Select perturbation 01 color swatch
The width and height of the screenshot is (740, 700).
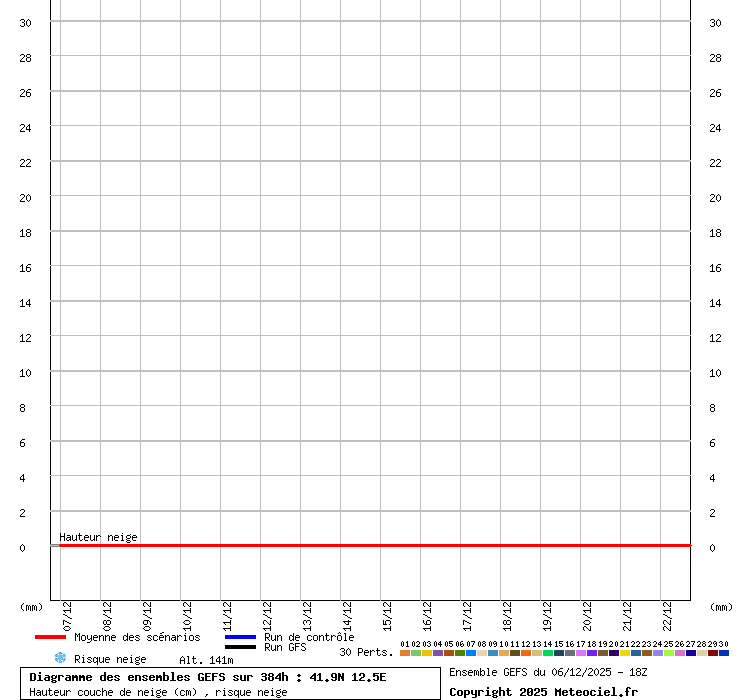point(405,652)
